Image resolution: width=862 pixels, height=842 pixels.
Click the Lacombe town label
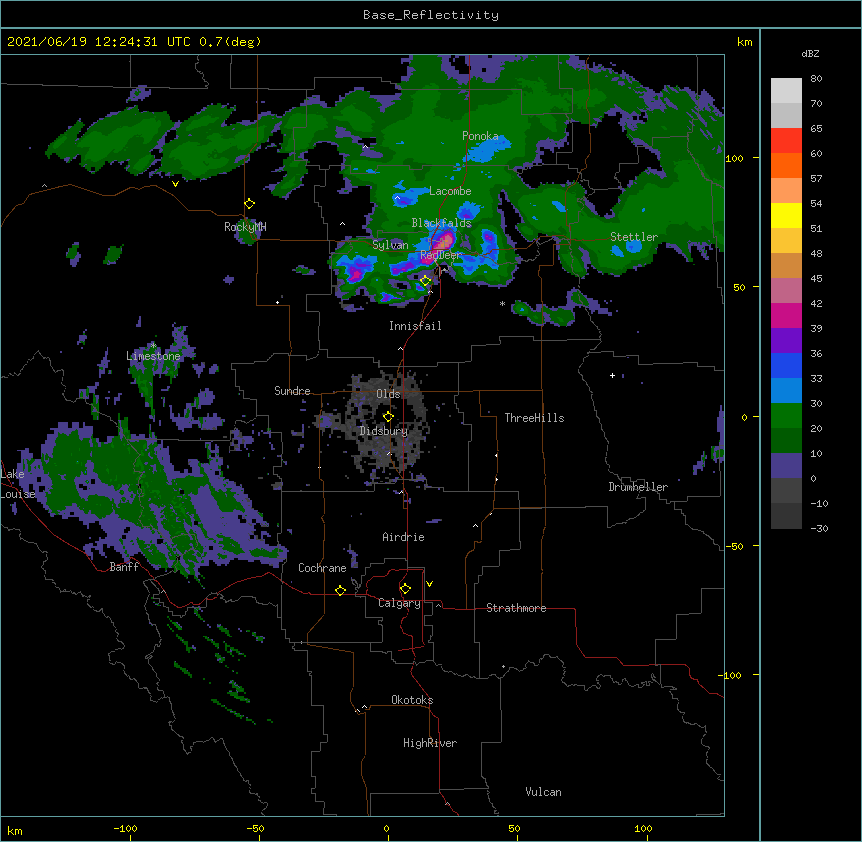(x=450, y=191)
